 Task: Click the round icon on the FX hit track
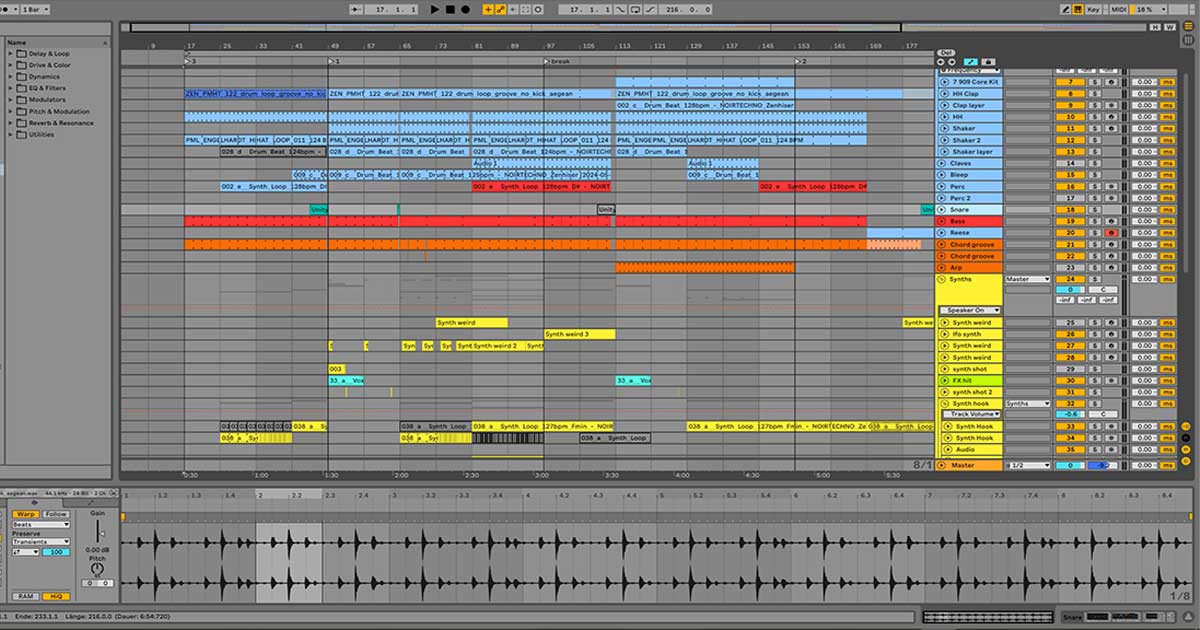(x=942, y=381)
